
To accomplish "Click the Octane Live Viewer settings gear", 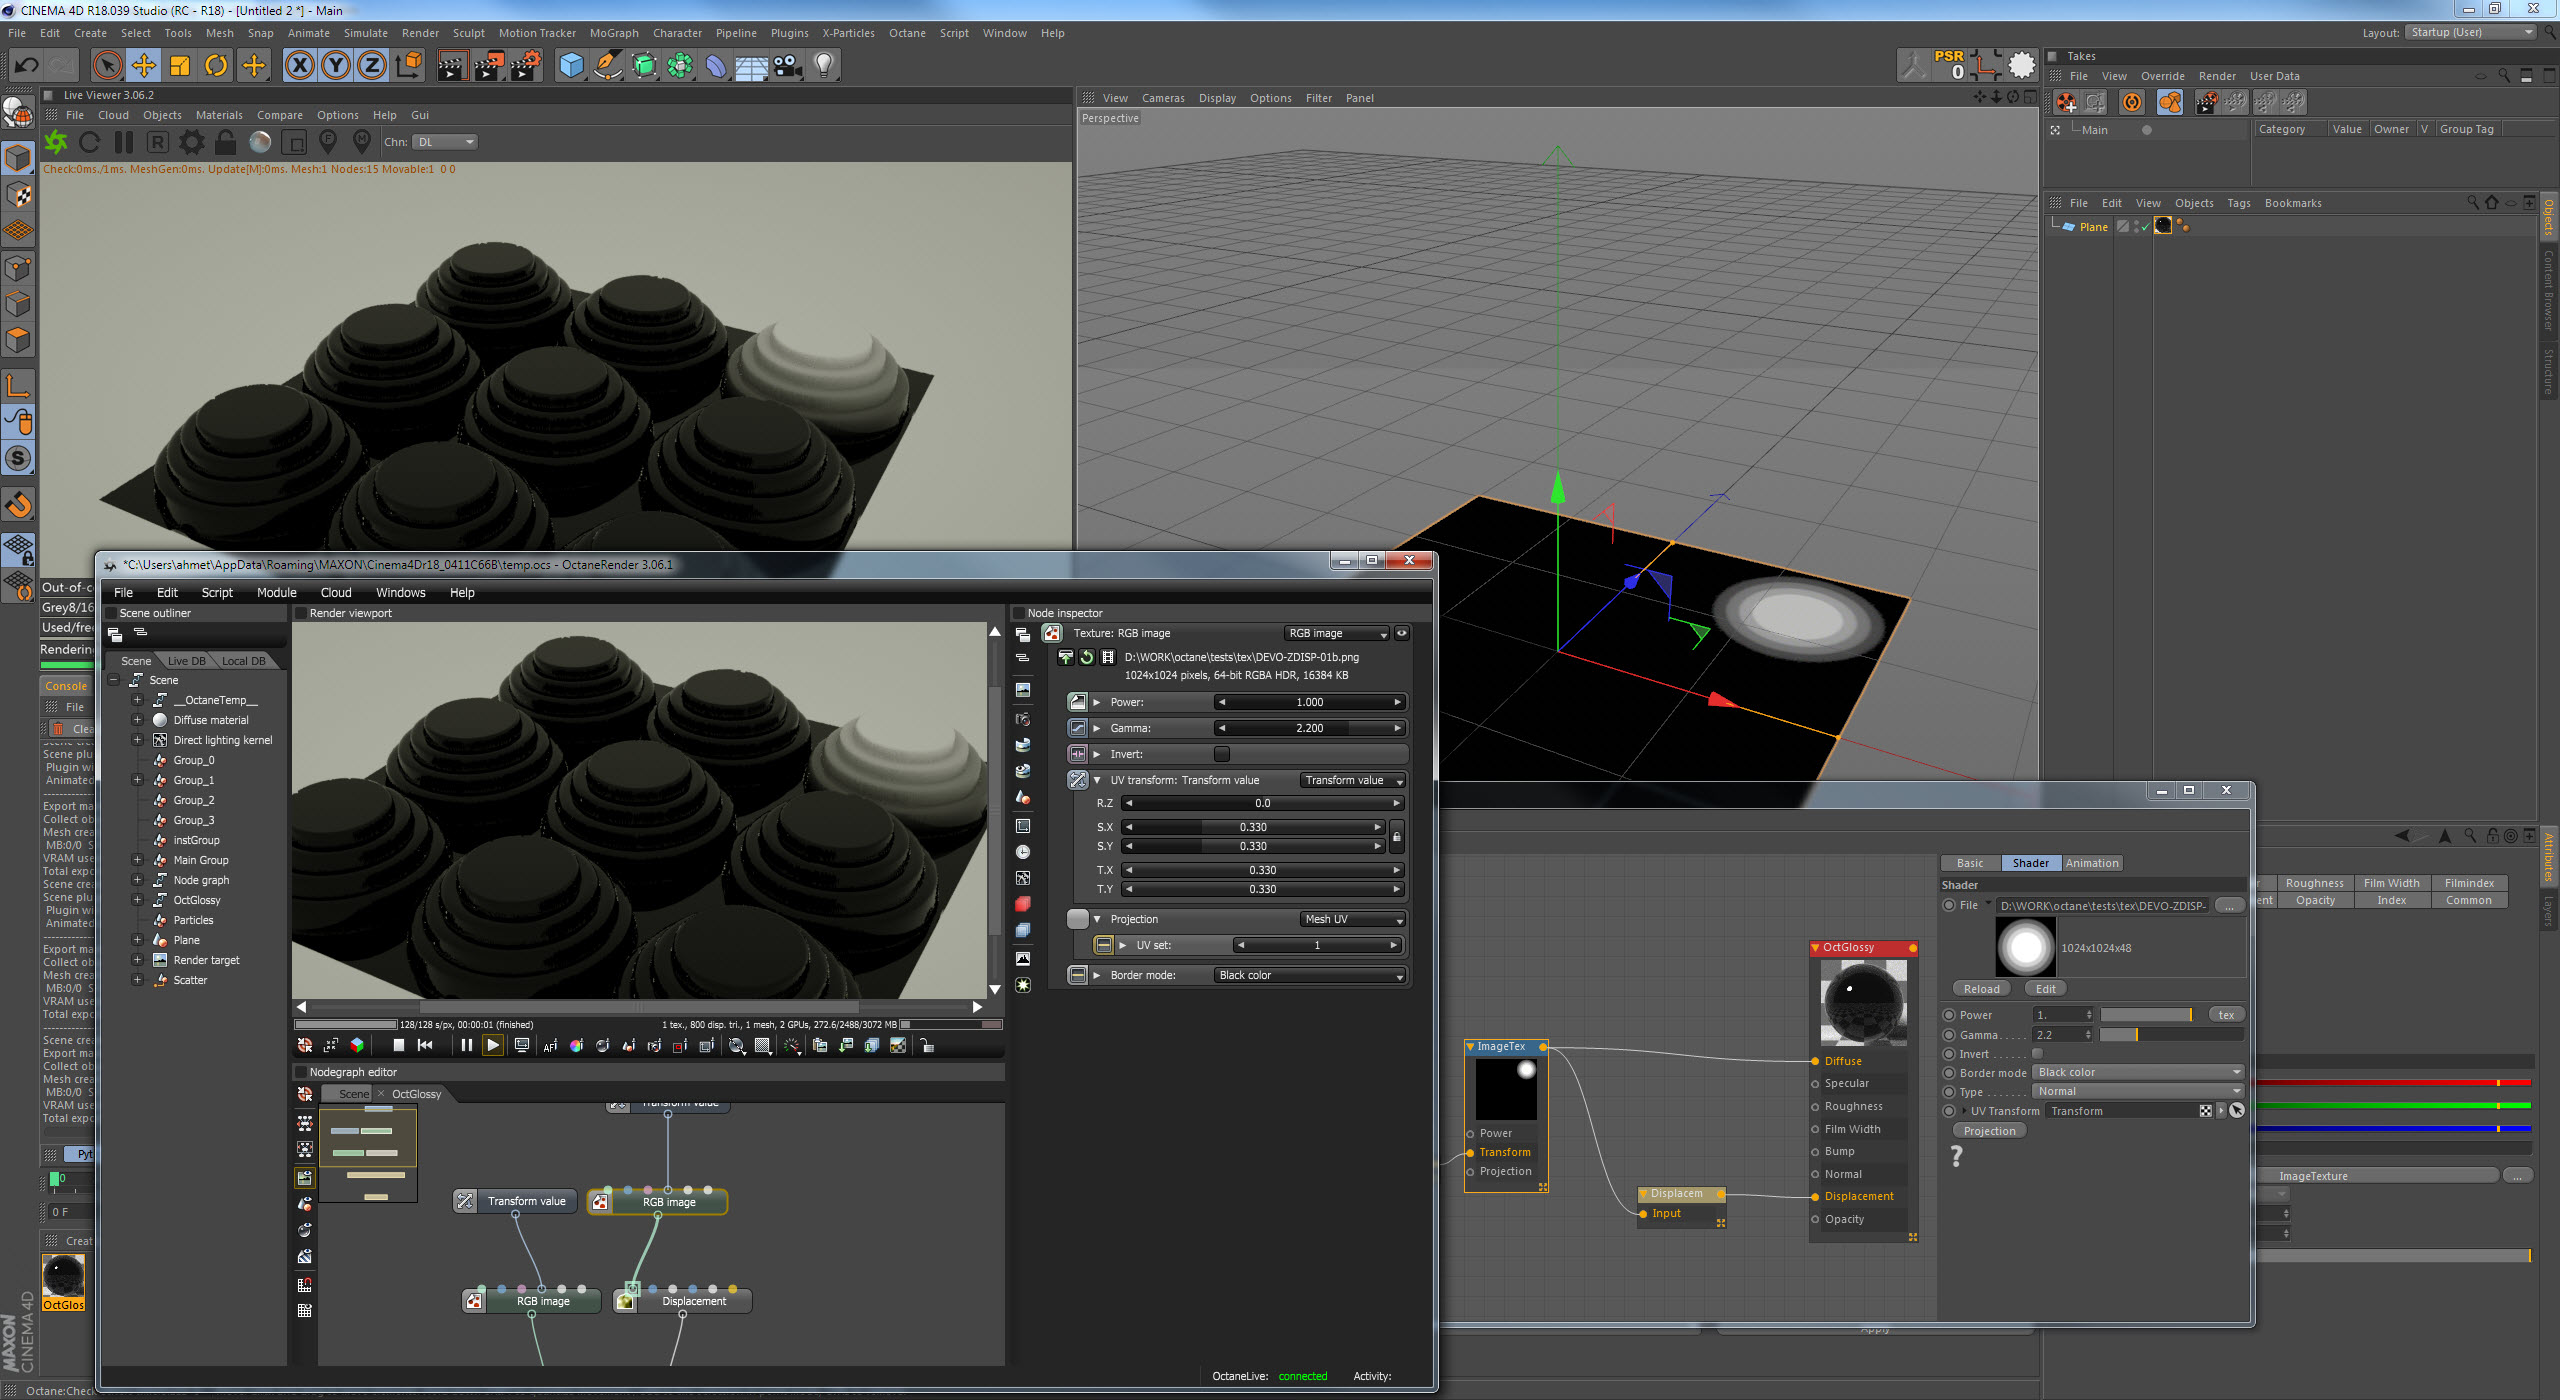I will click(x=191, y=142).
